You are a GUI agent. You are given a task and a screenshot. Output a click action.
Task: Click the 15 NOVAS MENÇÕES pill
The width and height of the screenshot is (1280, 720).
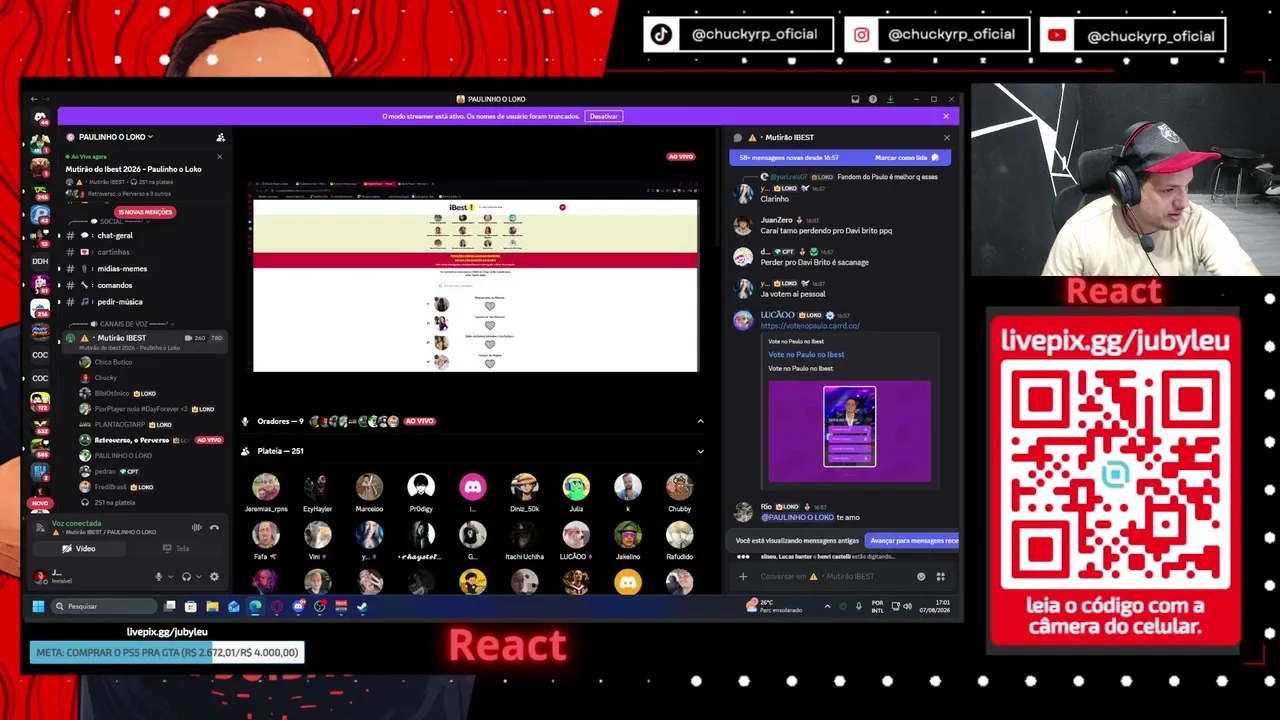tap(145, 212)
